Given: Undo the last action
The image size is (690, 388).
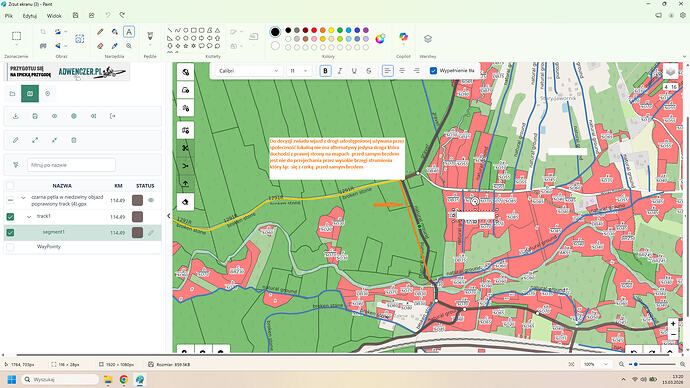Looking at the screenshot, I should 107,15.
